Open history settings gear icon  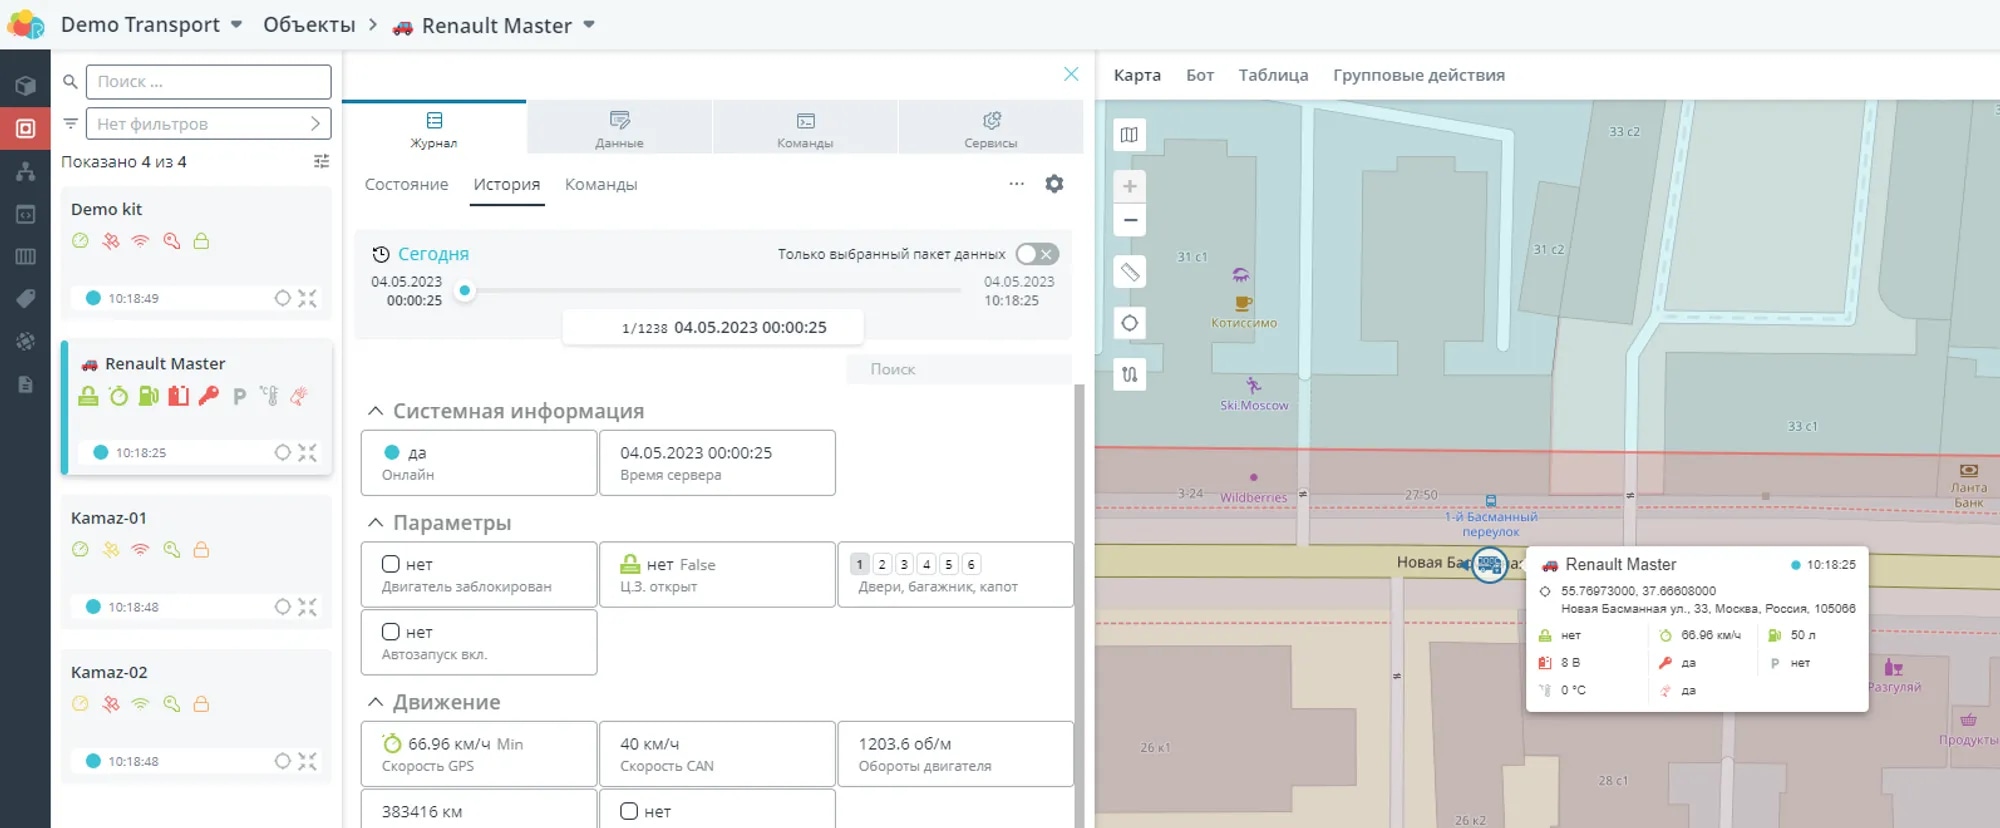coord(1054,184)
